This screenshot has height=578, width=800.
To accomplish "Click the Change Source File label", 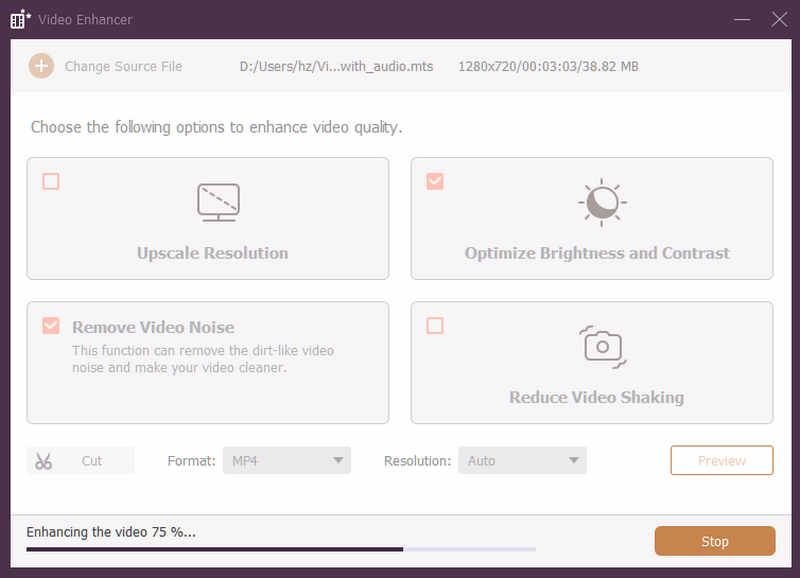I will tap(123, 67).
